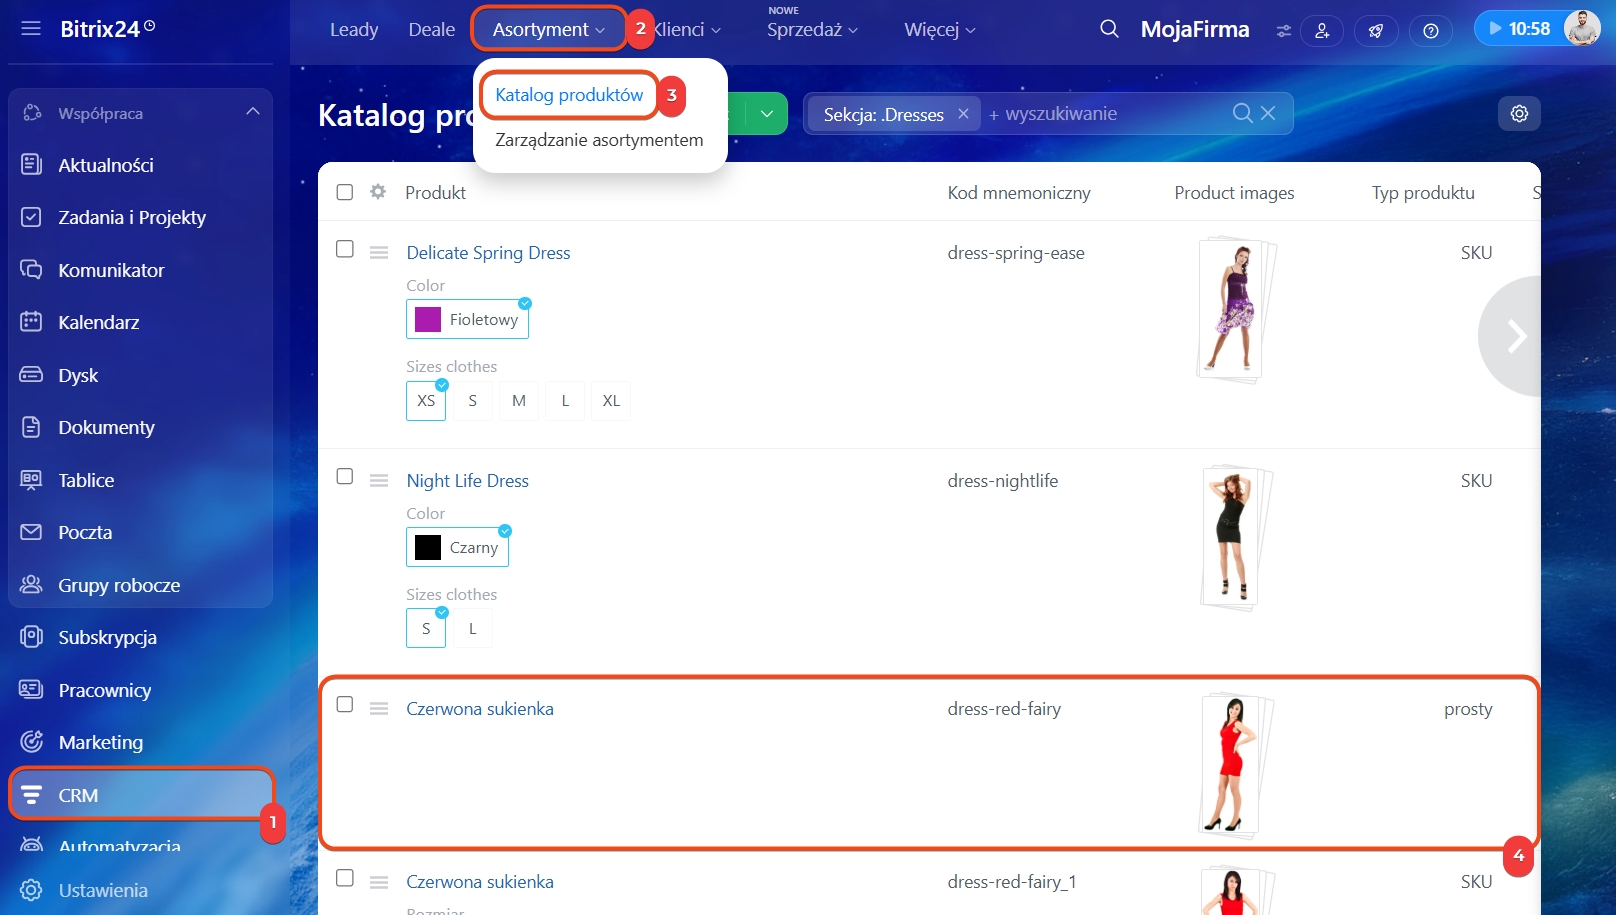Open the invite user icon in header
Viewport: 1616px width, 915px height.
coord(1321,31)
